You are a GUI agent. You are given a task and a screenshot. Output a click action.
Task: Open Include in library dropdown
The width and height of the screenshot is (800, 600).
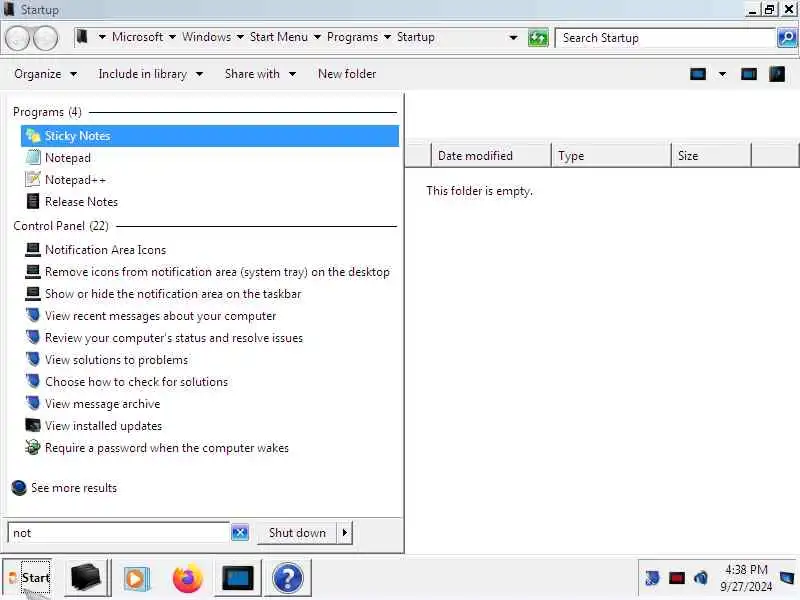(151, 74)
